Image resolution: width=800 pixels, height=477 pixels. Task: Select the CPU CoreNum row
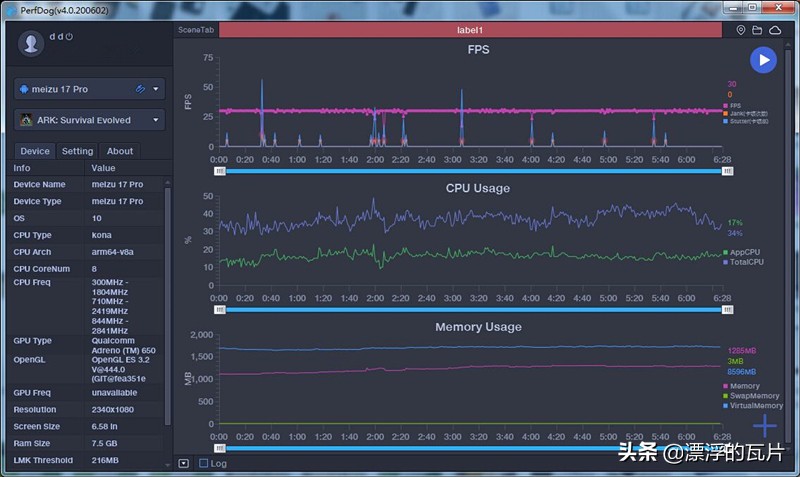tap(86, 268)
